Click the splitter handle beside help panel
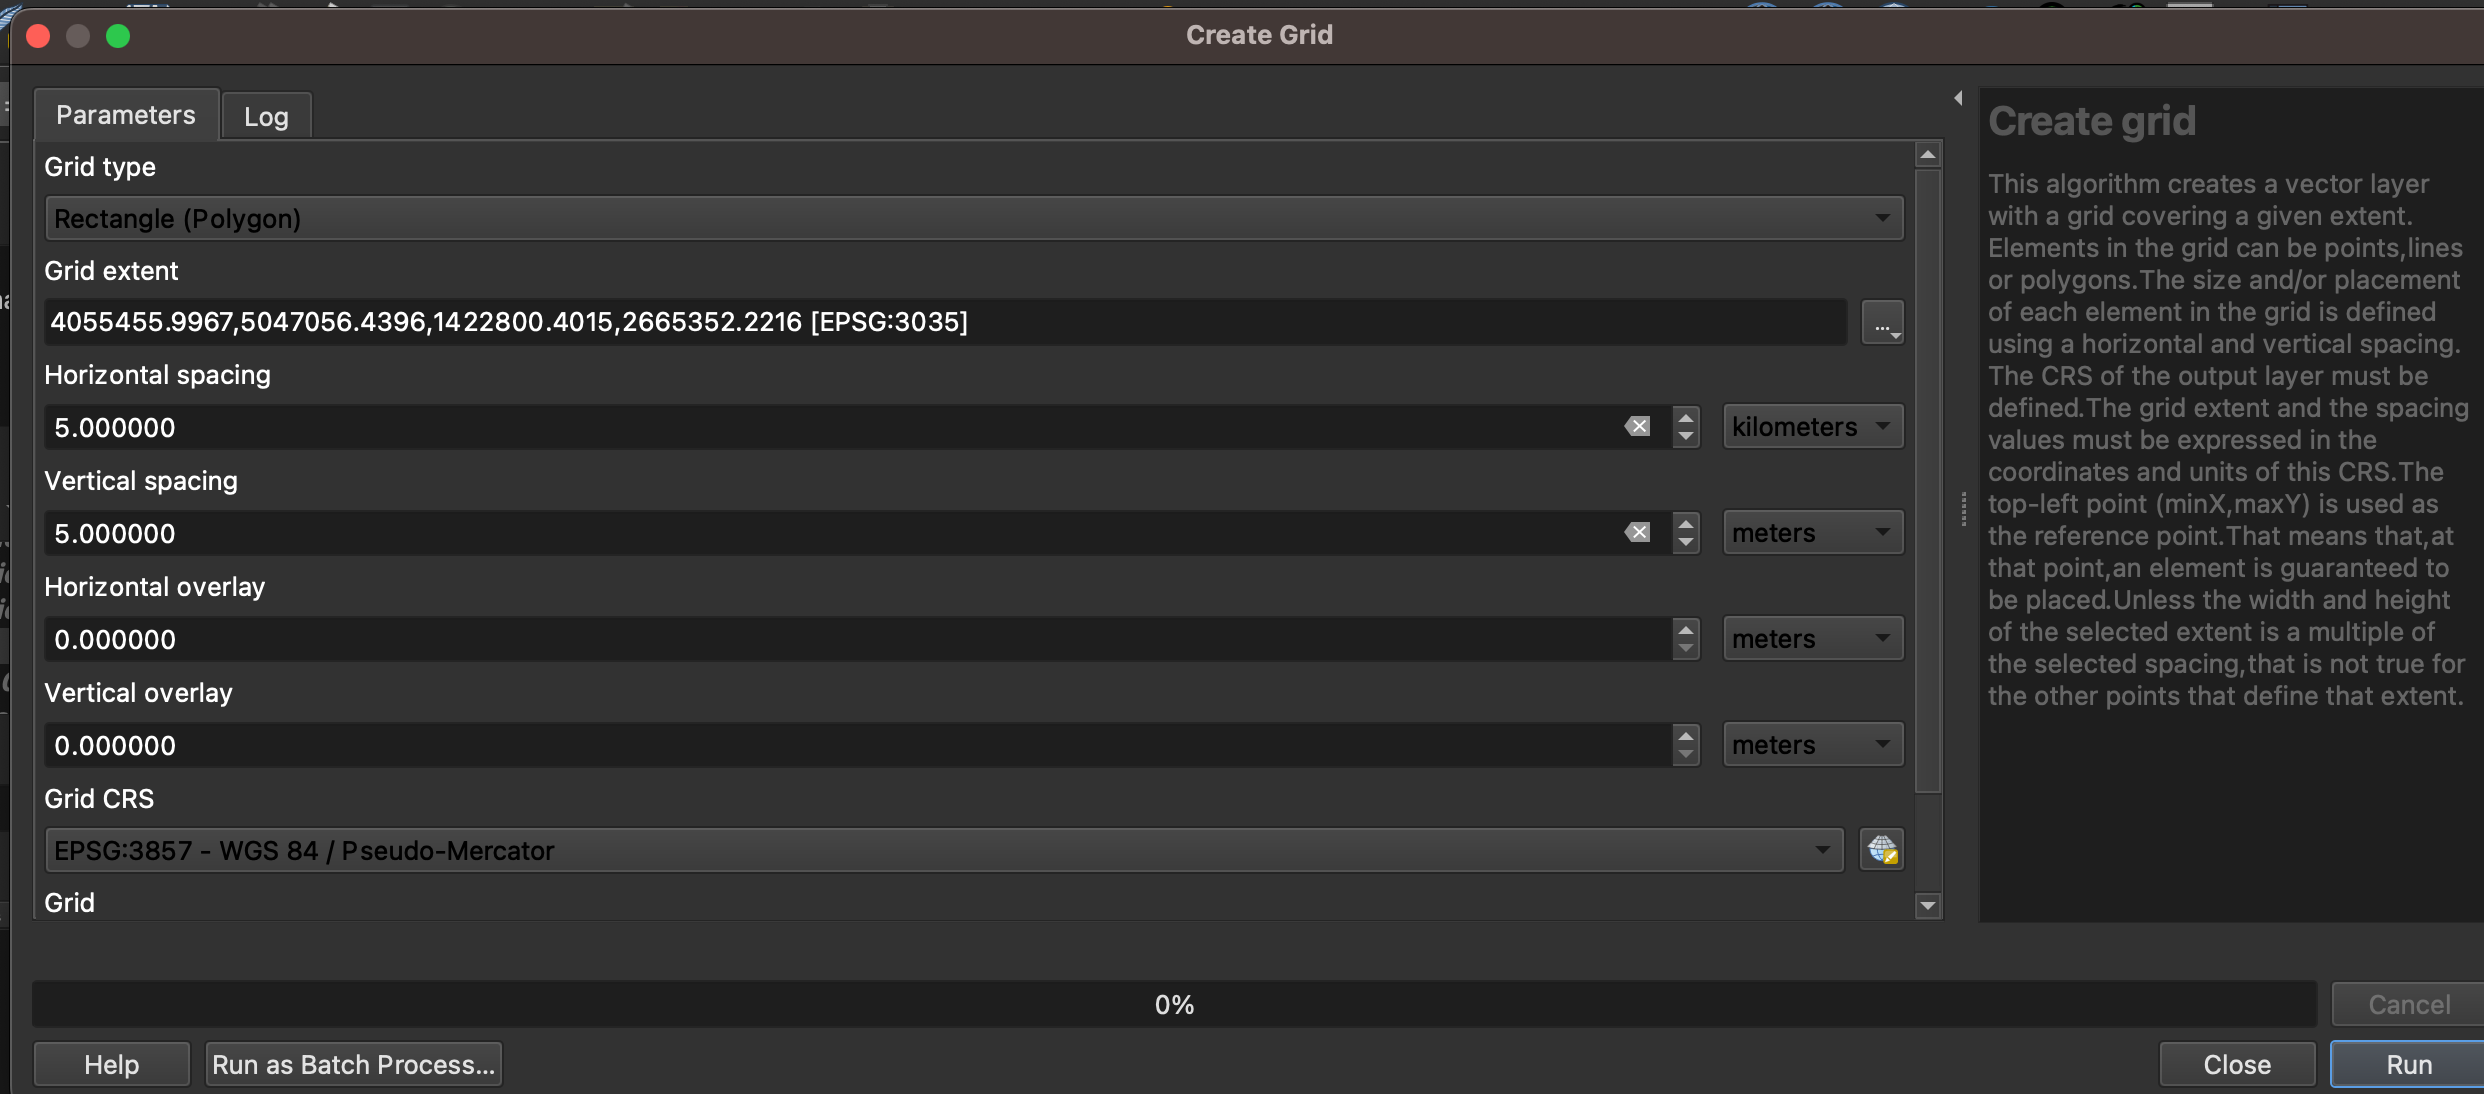The width and height of the screenshot is (2484, 1094). [1964, 508]
